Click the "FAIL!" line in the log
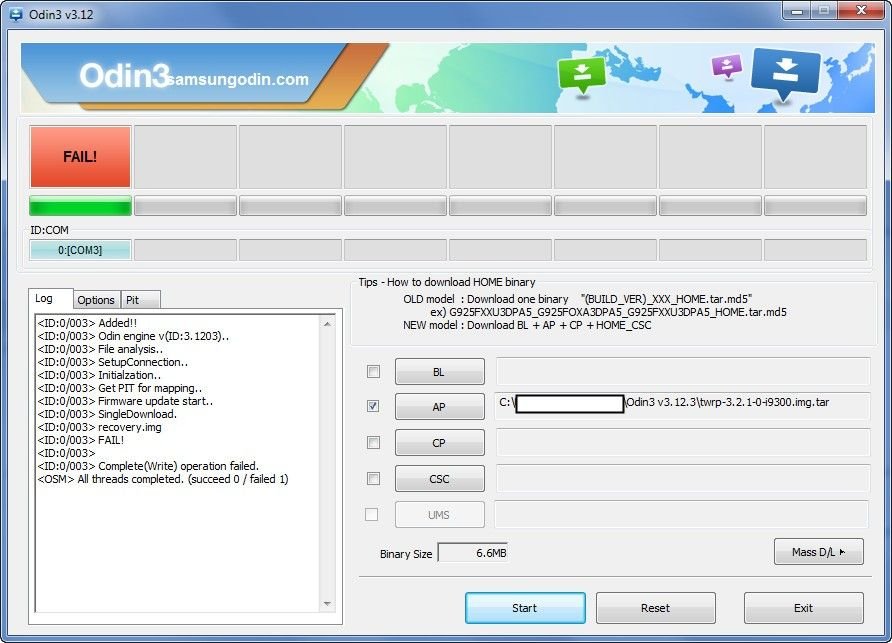The image size is (892, 643). pyautogui.click(x=81, y=440)
